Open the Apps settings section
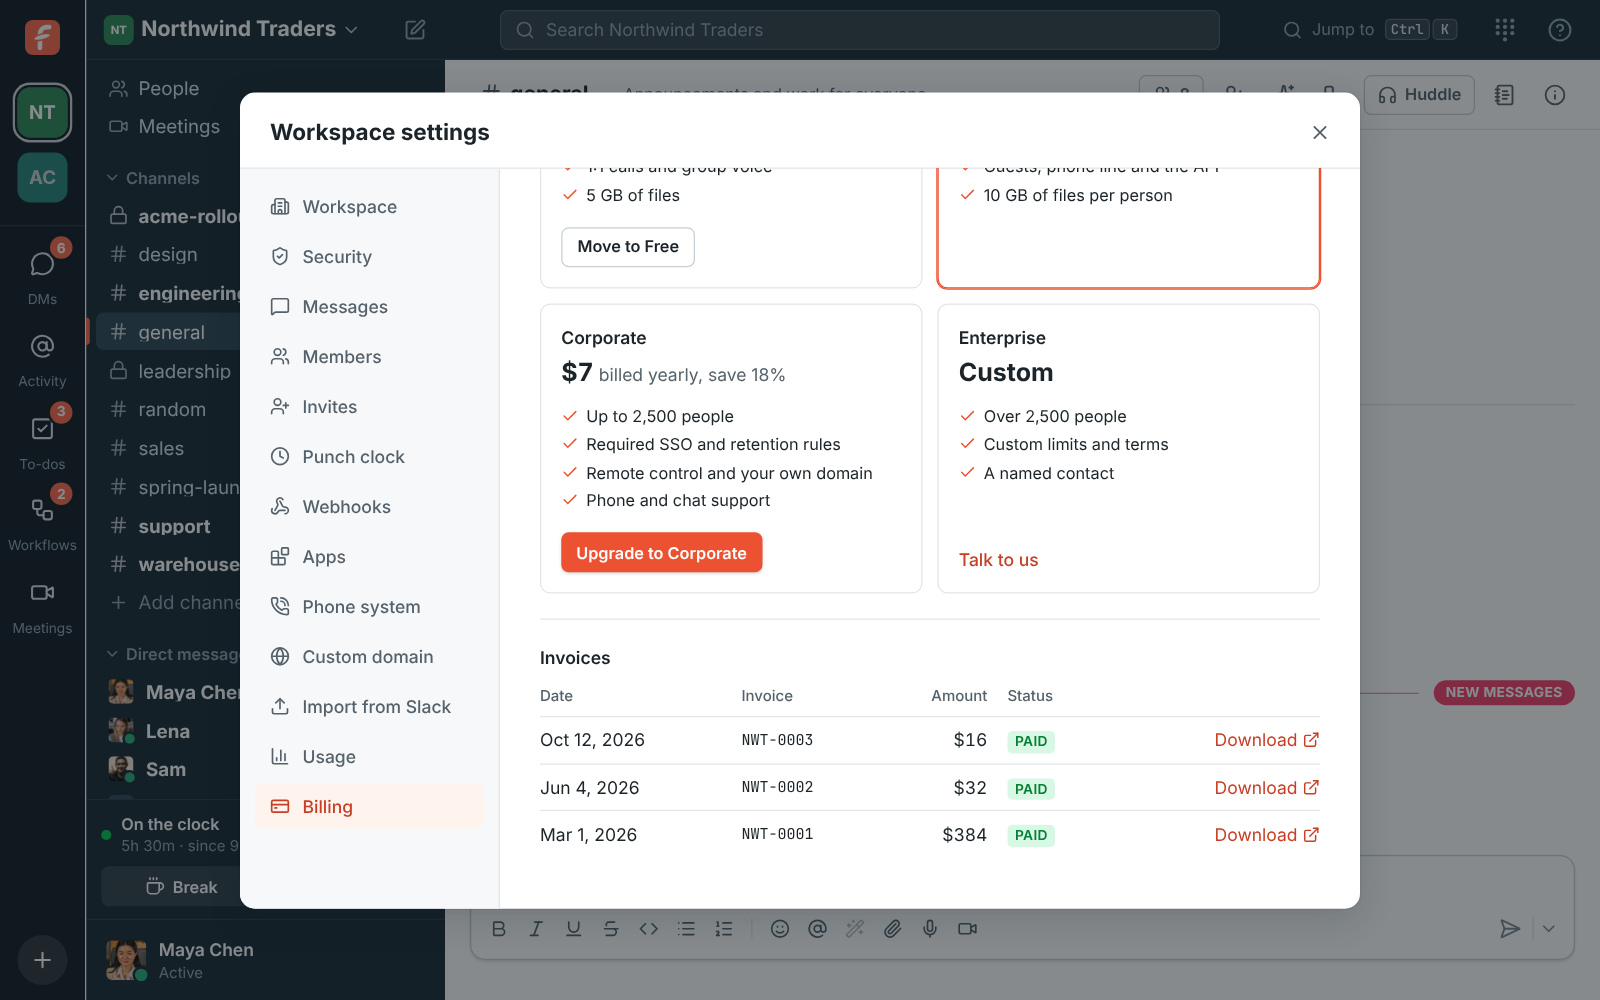The height and width of the screenshot is (1000, 1600). [x=369, y=556]
